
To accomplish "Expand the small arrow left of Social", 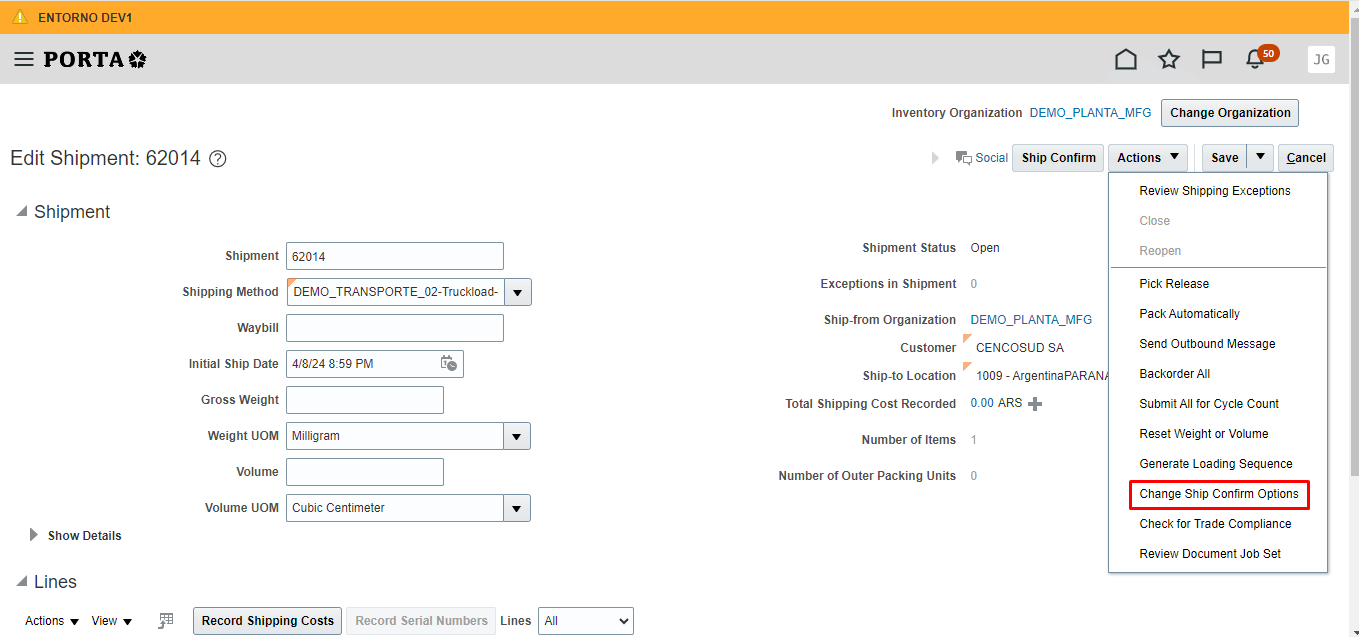I will (936, 158).
